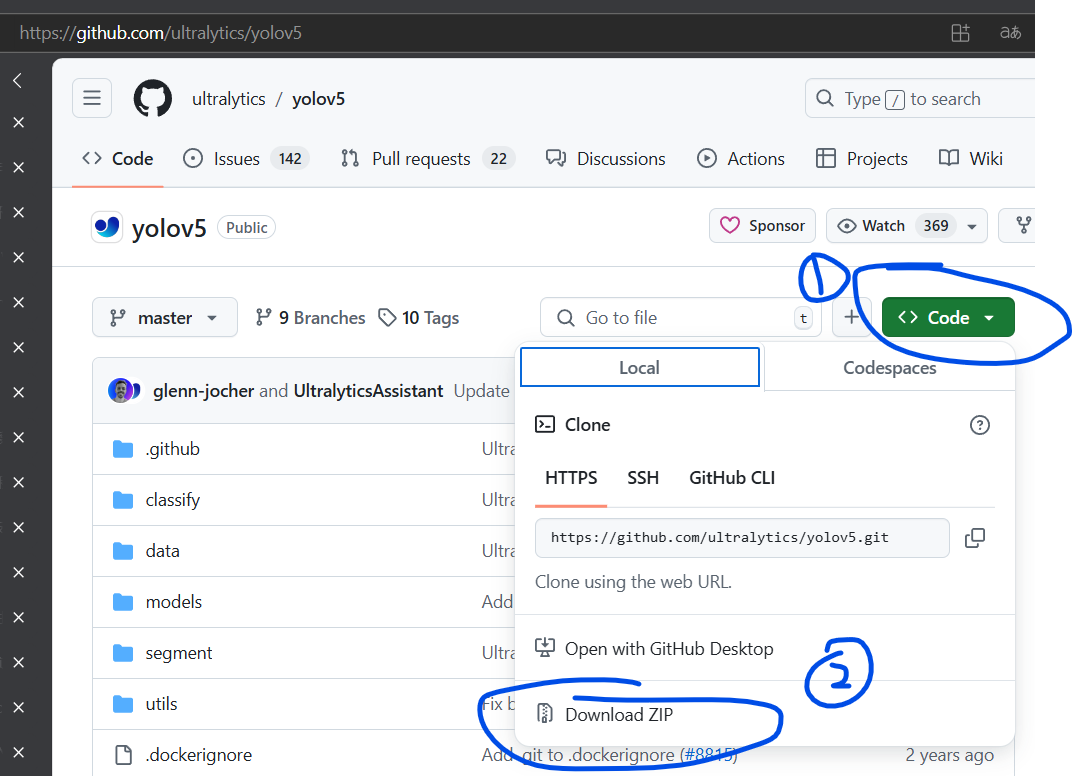Toggle the green Code dropdown button

pyautogui.click(x=948, y=317)
